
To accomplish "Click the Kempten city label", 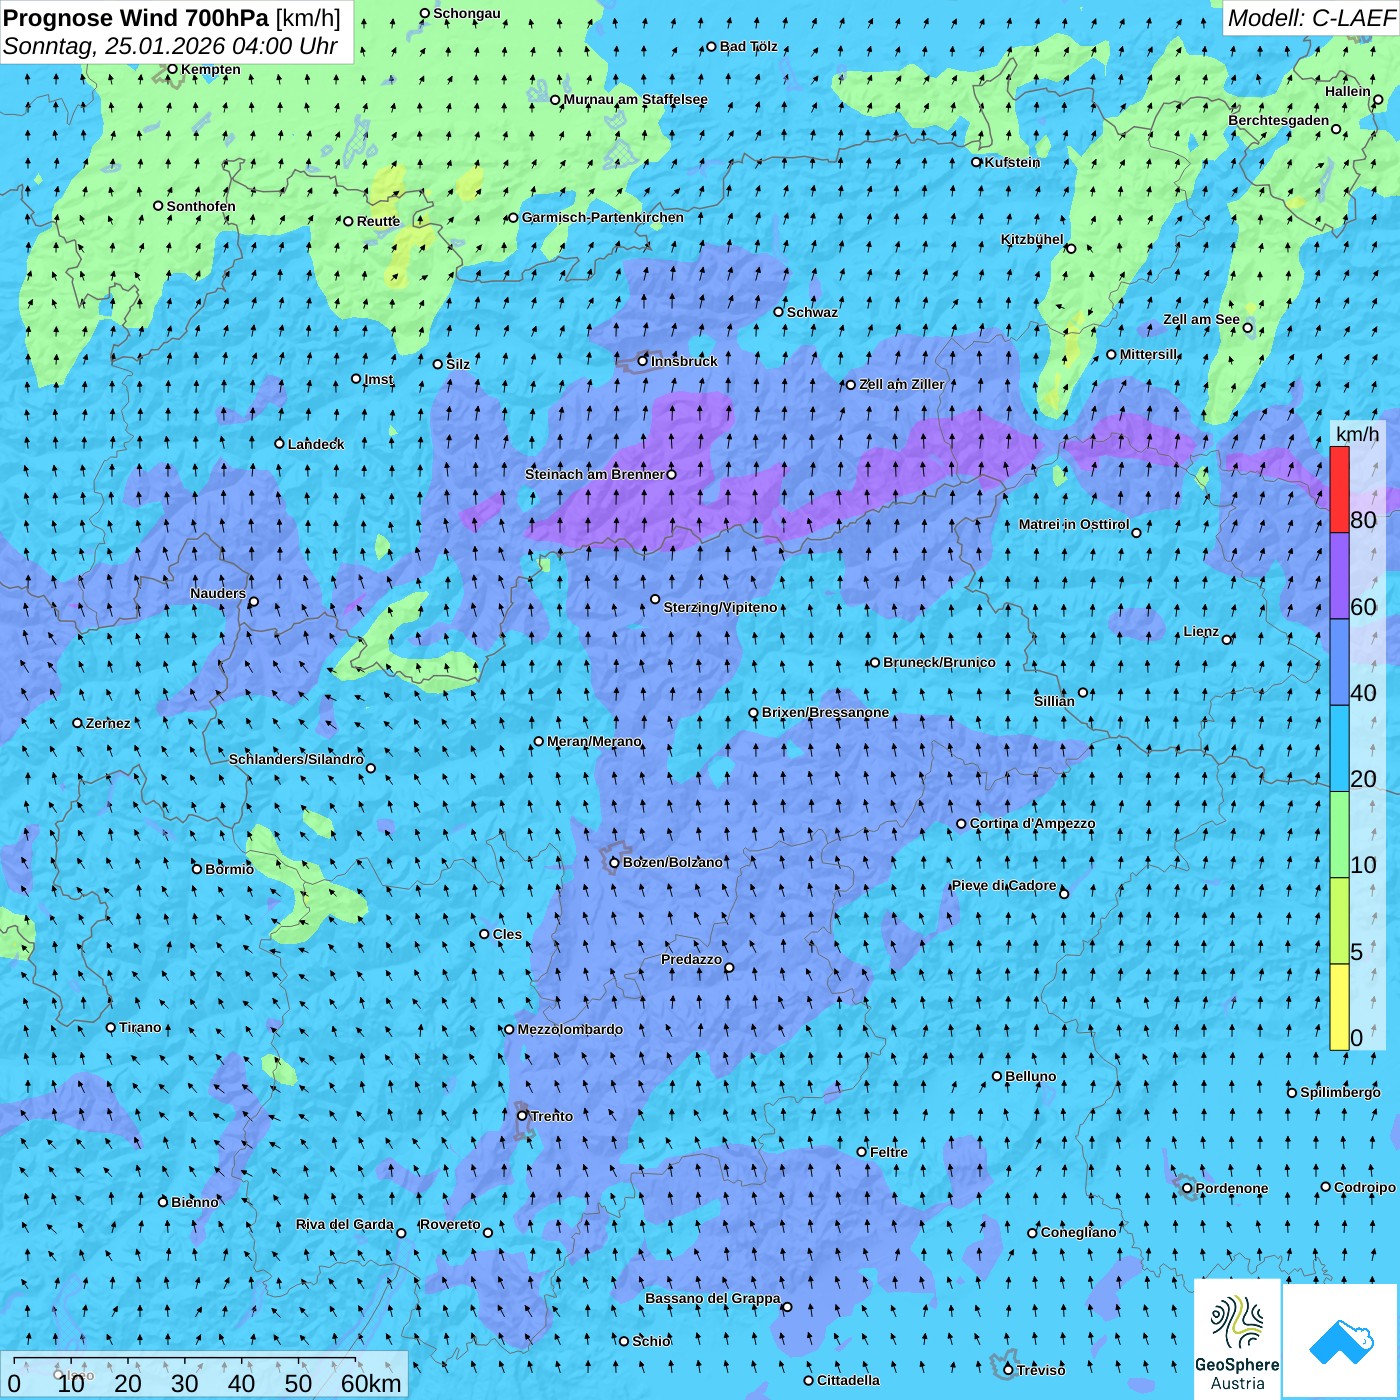I will point(210,69).
